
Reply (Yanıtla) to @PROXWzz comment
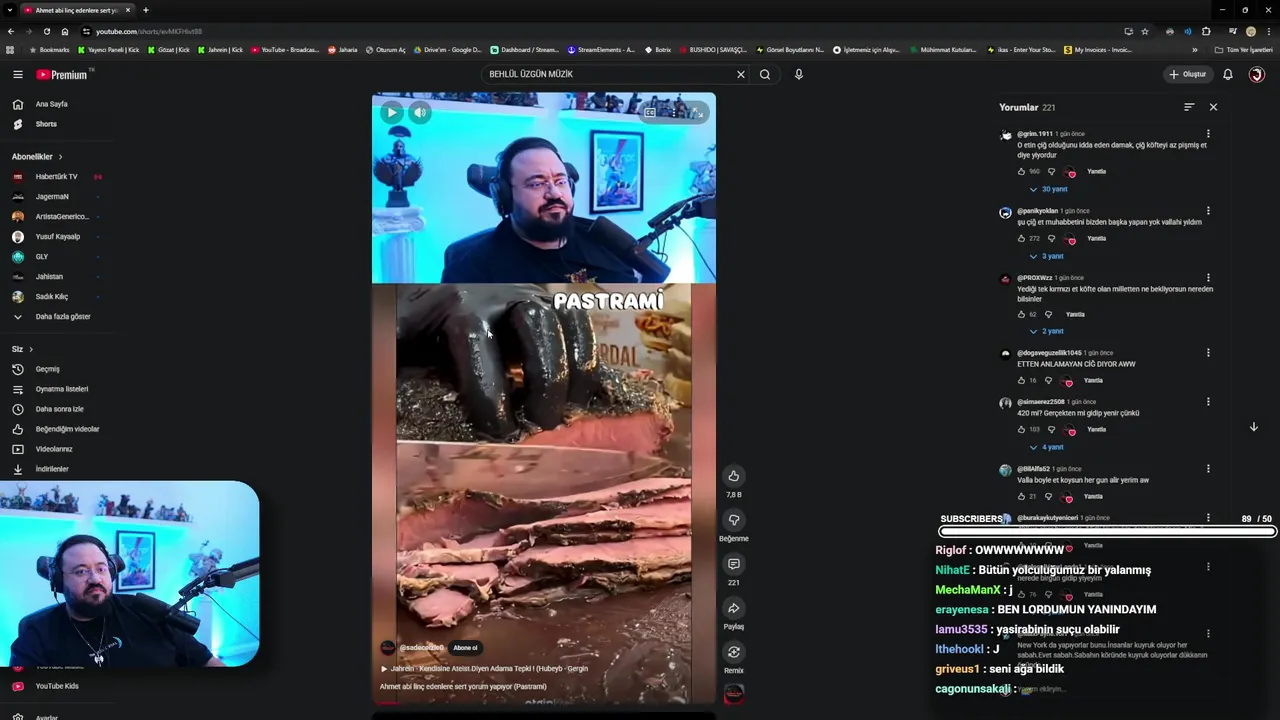[x=1075, y=314]
